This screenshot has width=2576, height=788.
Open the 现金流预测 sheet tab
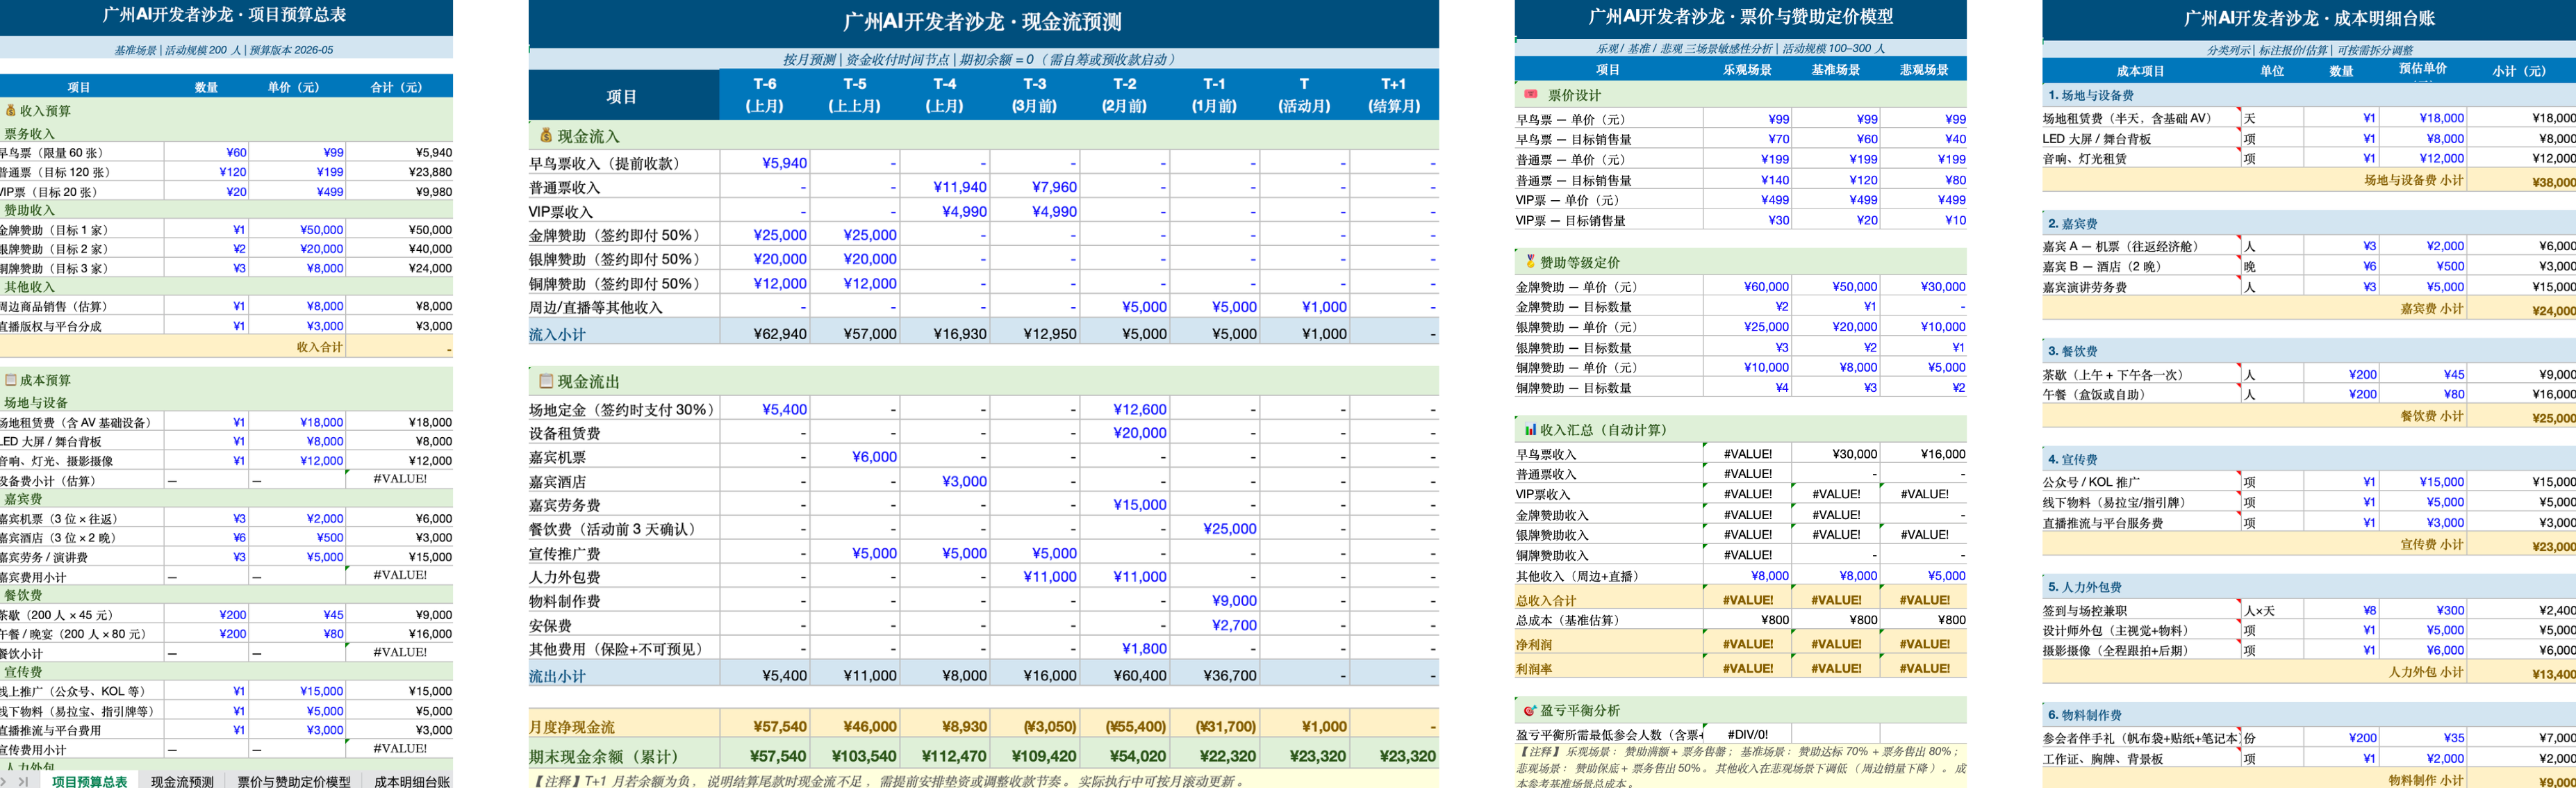pyautogui.click(x=182, y=781)
